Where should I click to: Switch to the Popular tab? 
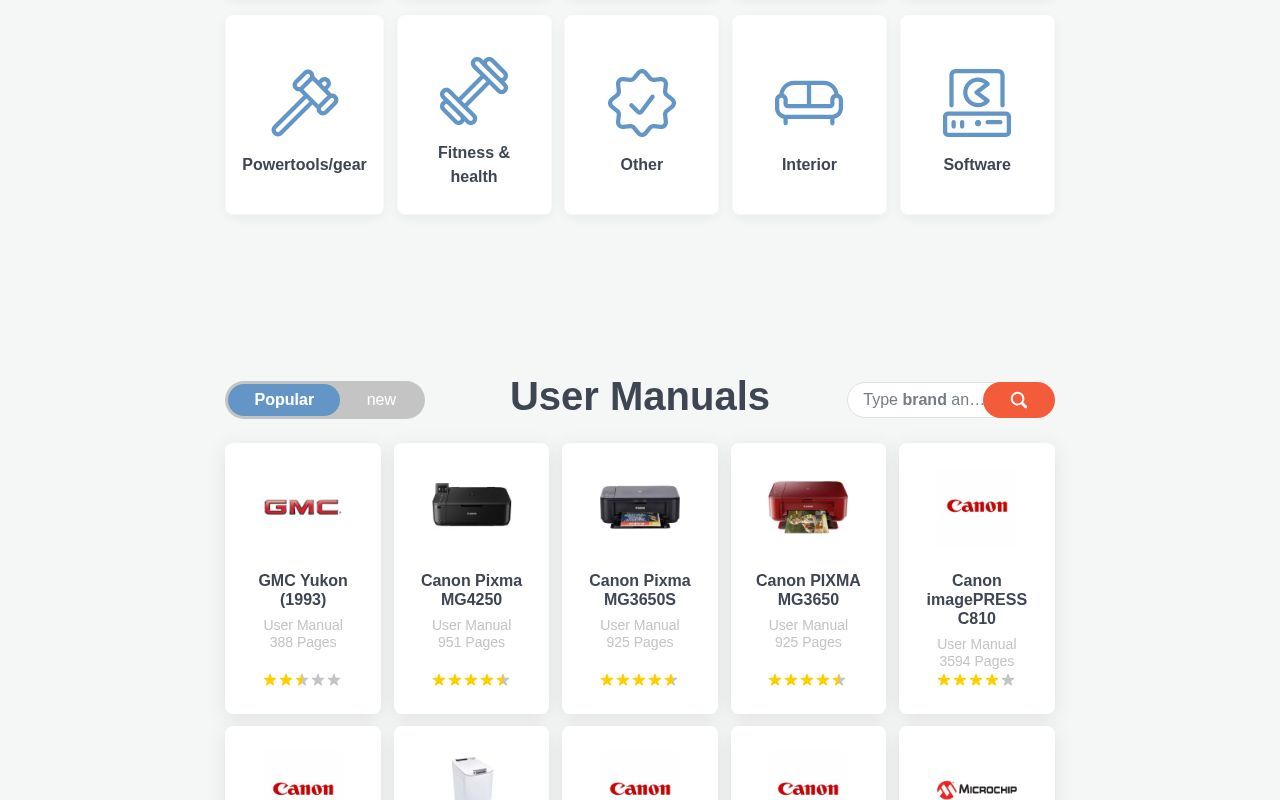pyautogui.click(x=284, y=400)
